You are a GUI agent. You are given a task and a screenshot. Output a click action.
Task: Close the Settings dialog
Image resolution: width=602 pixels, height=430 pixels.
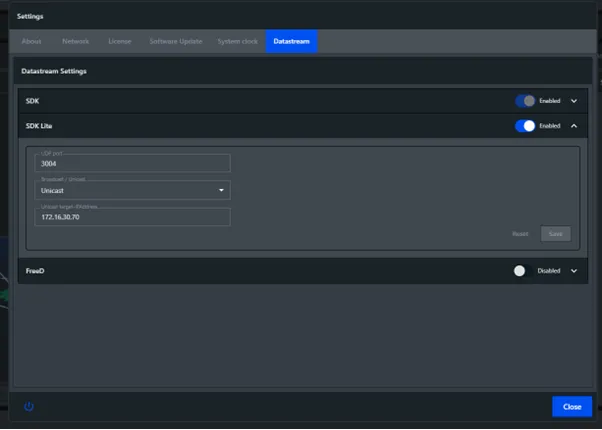click(572, 407)
